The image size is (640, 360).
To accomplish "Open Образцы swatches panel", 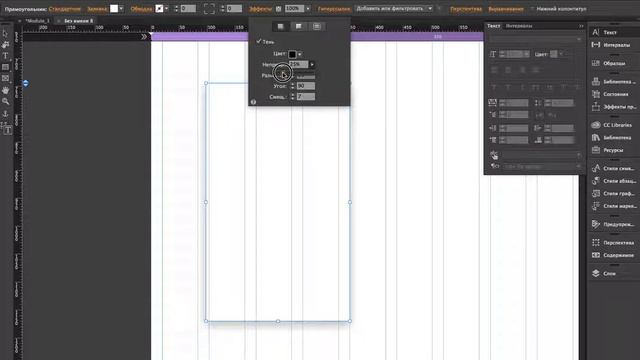I will (x=613, y=63).
